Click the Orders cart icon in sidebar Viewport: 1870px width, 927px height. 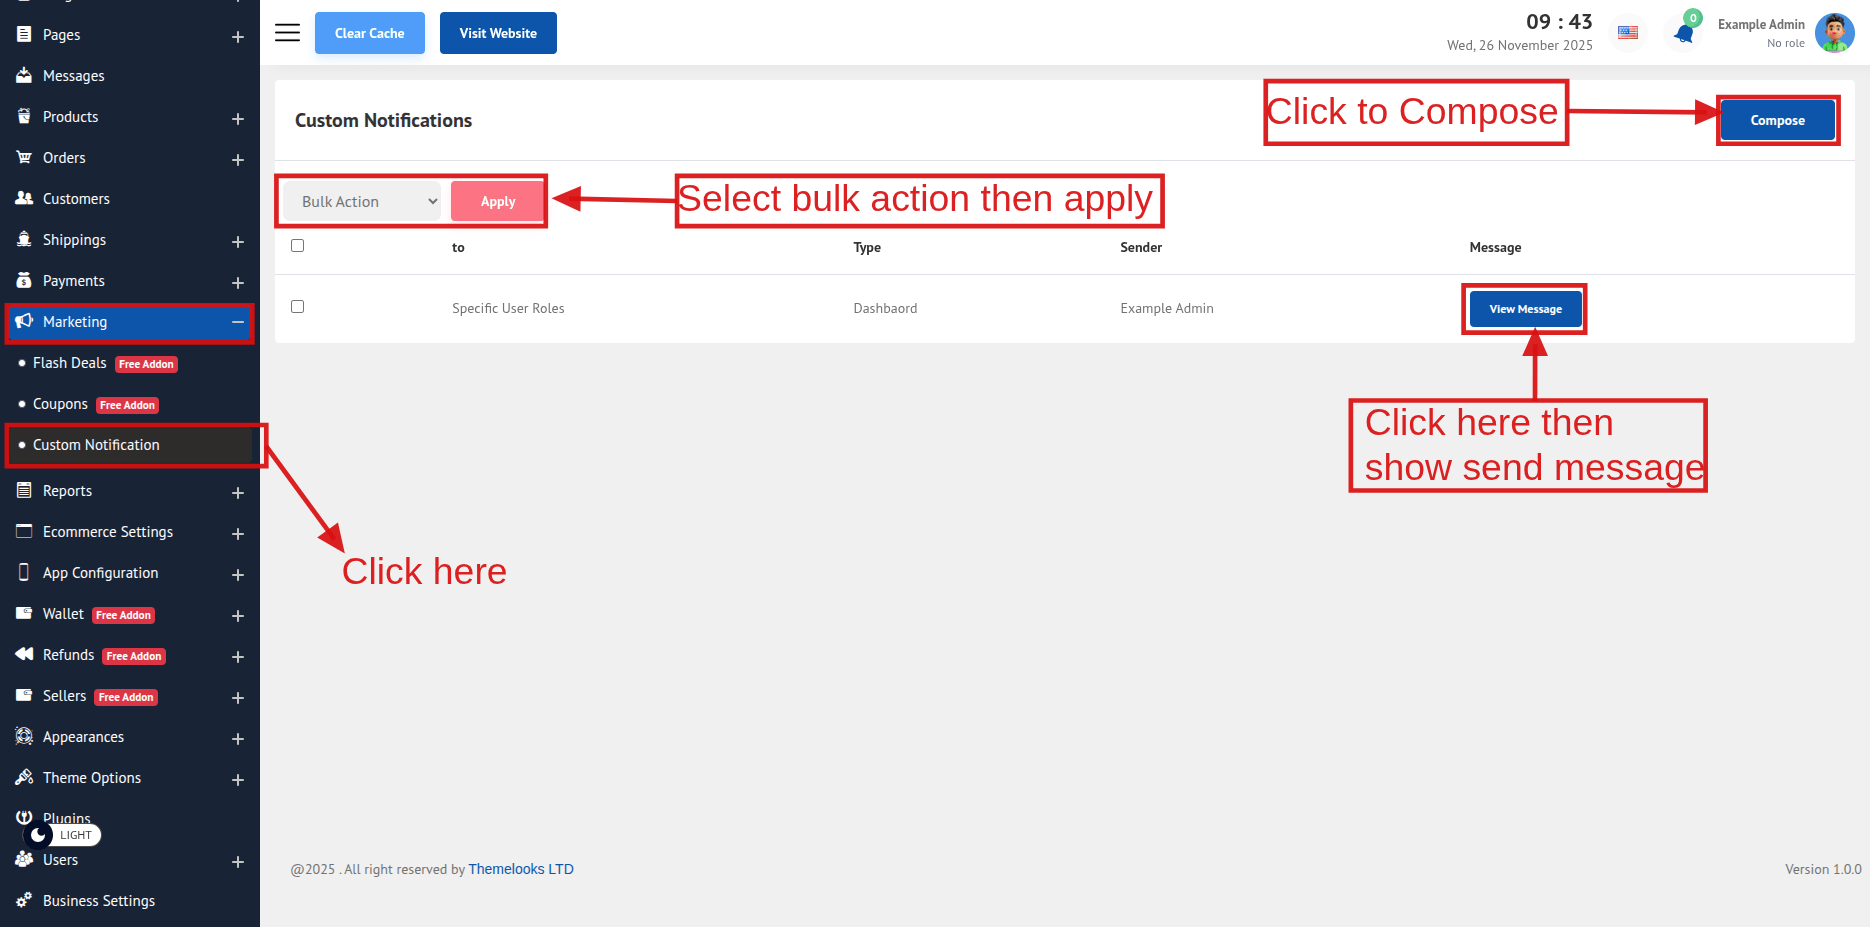(24, 158)
